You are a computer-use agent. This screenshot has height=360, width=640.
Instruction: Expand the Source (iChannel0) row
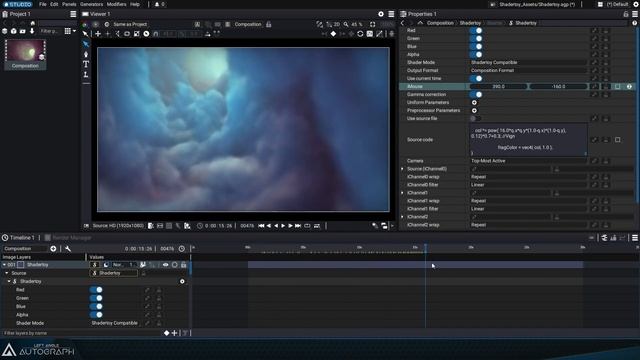[x=402, y=169]
